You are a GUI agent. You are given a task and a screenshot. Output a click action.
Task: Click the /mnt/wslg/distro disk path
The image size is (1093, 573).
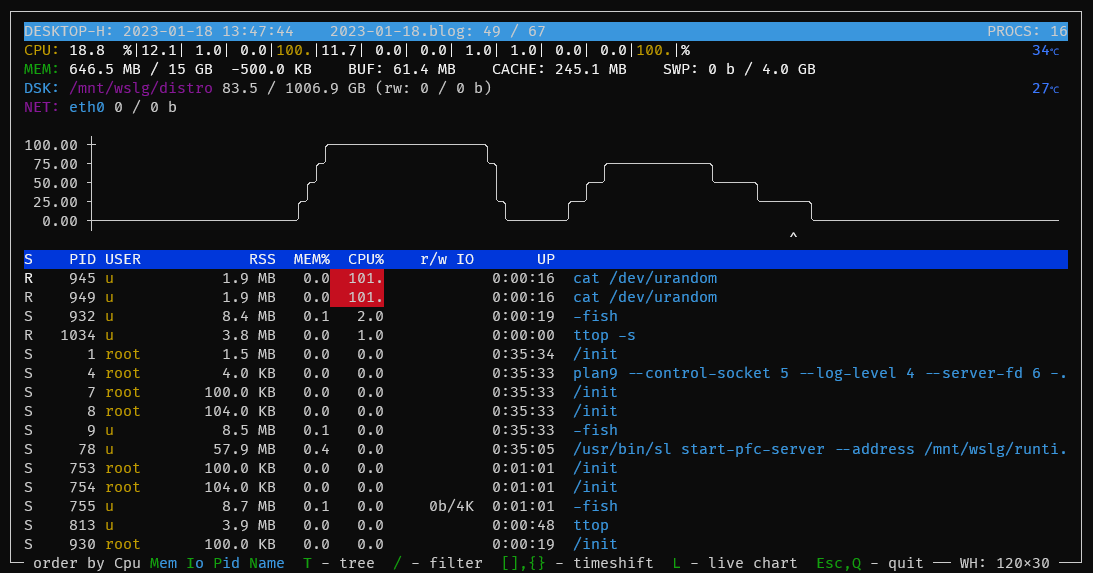(x=141, y=88)
